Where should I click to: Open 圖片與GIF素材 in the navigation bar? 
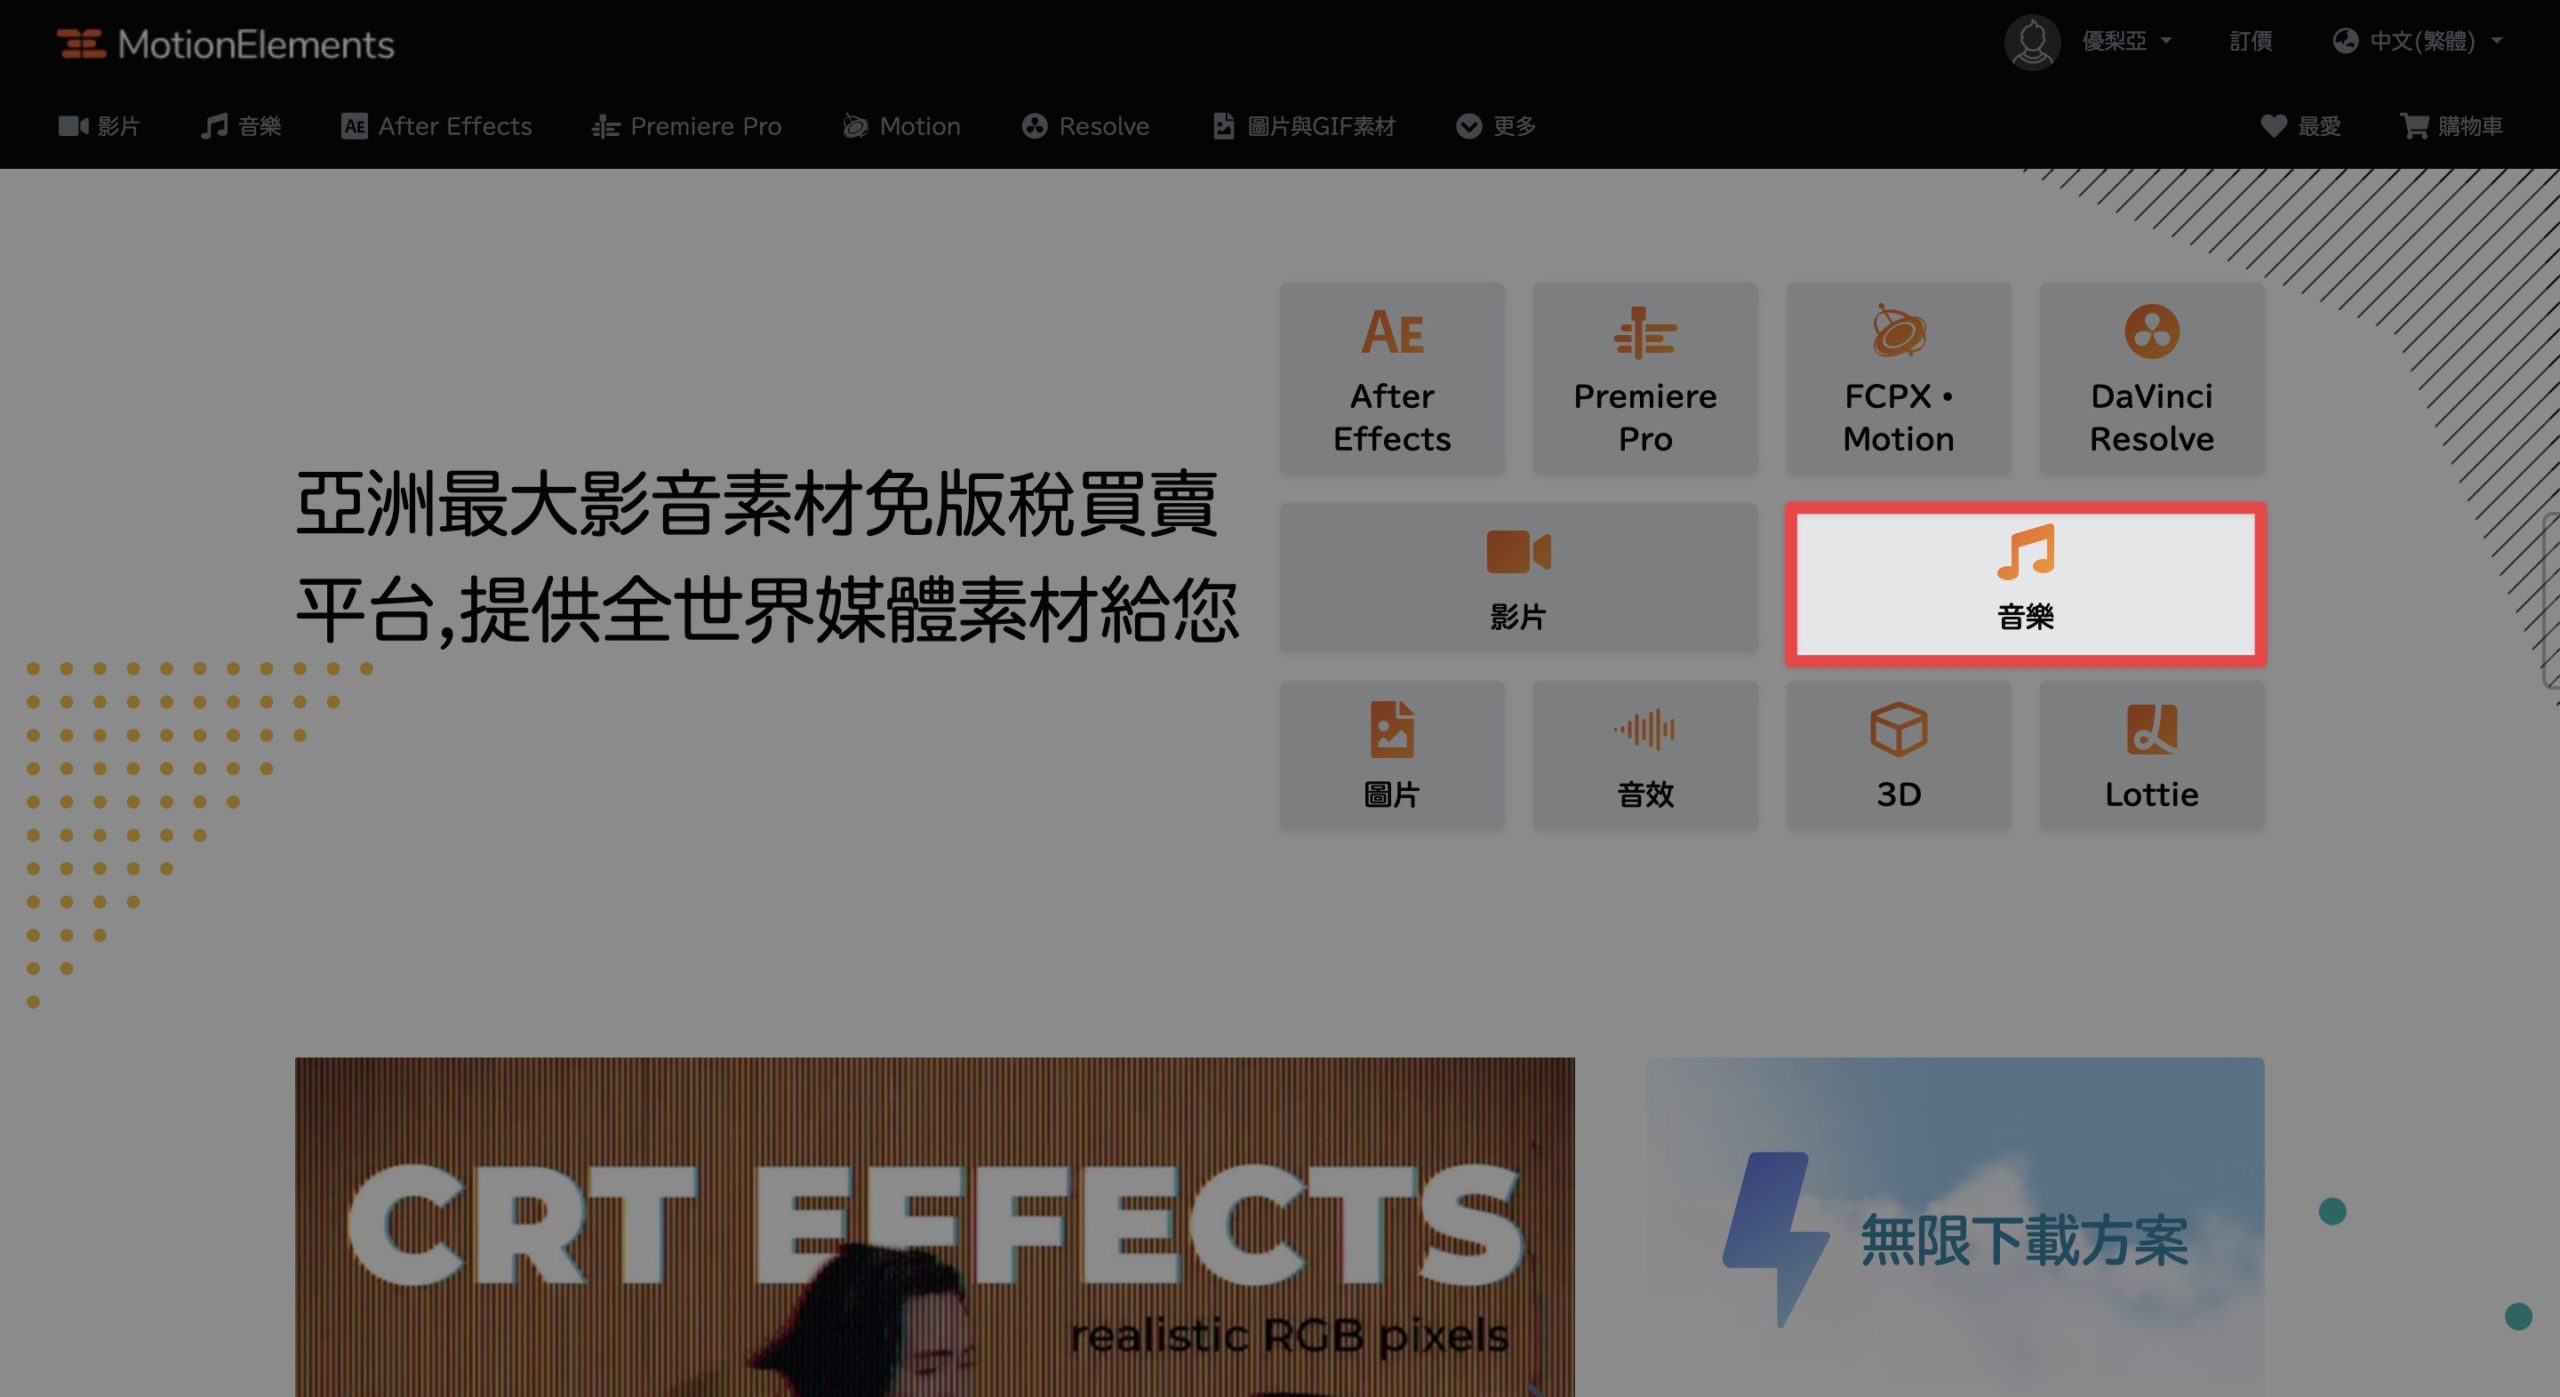click(x=1304, y=126)
